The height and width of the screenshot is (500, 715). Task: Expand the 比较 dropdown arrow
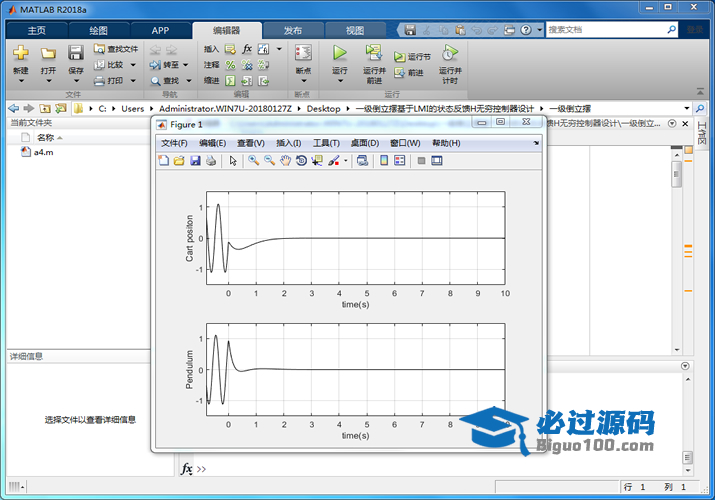[133, 65]
